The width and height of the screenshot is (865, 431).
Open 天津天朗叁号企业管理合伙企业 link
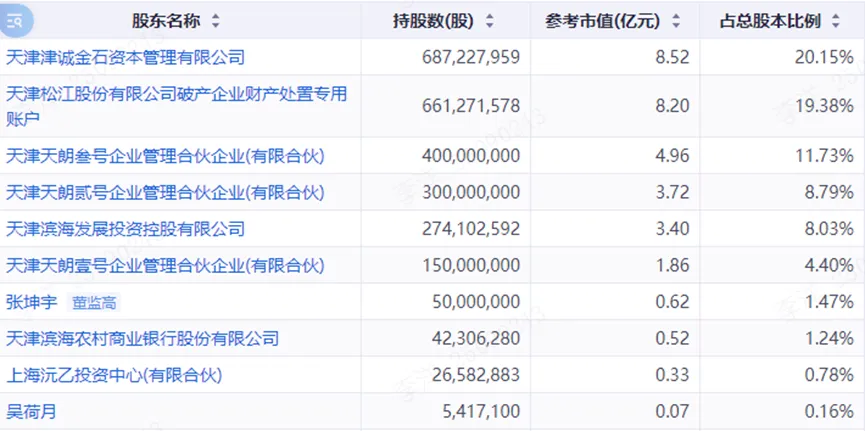point(165,156)
